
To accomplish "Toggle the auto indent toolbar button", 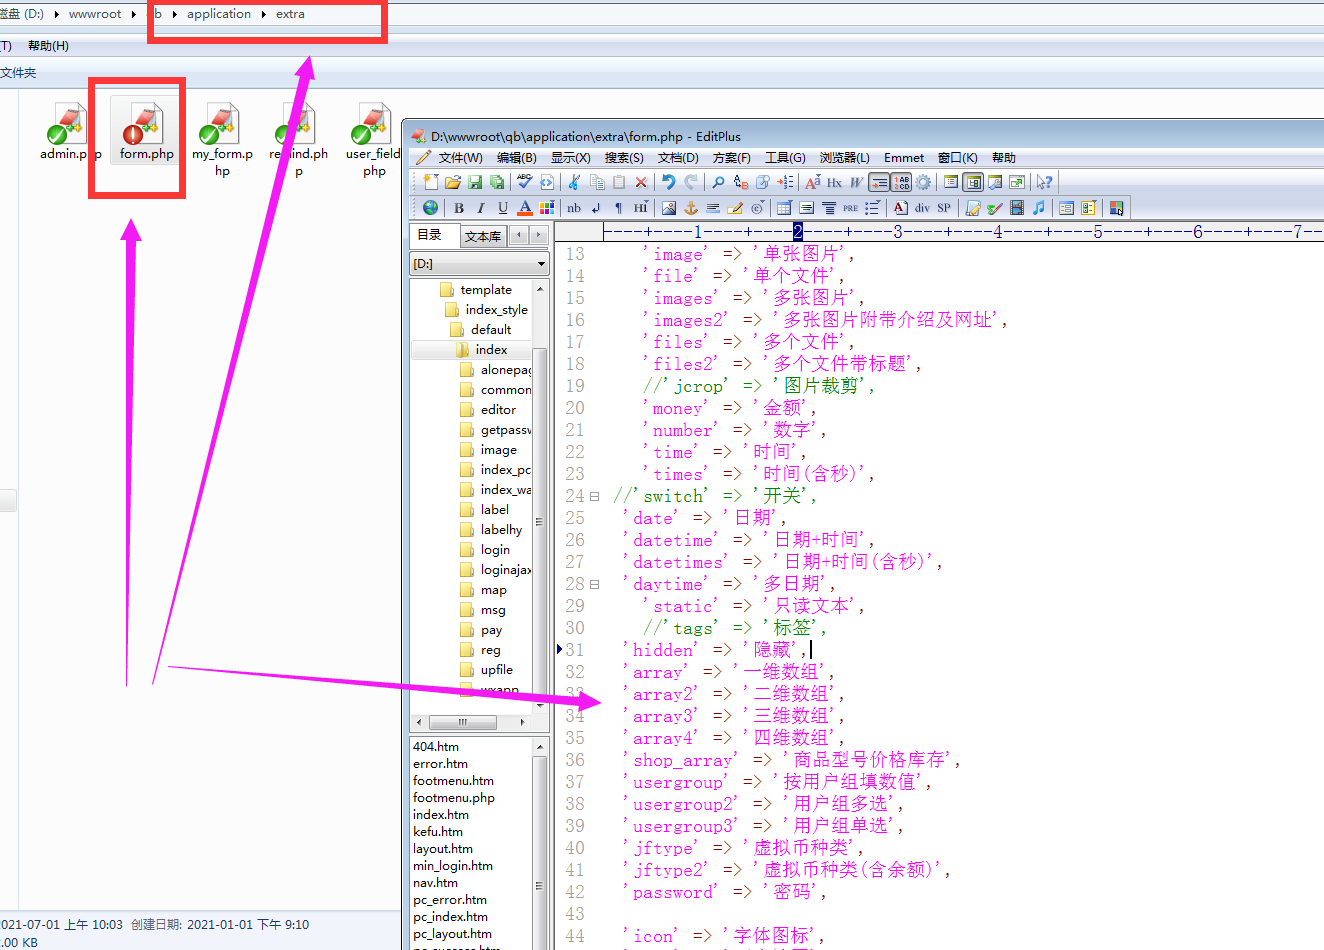I will pyautogui.click(x=879, y=182).
